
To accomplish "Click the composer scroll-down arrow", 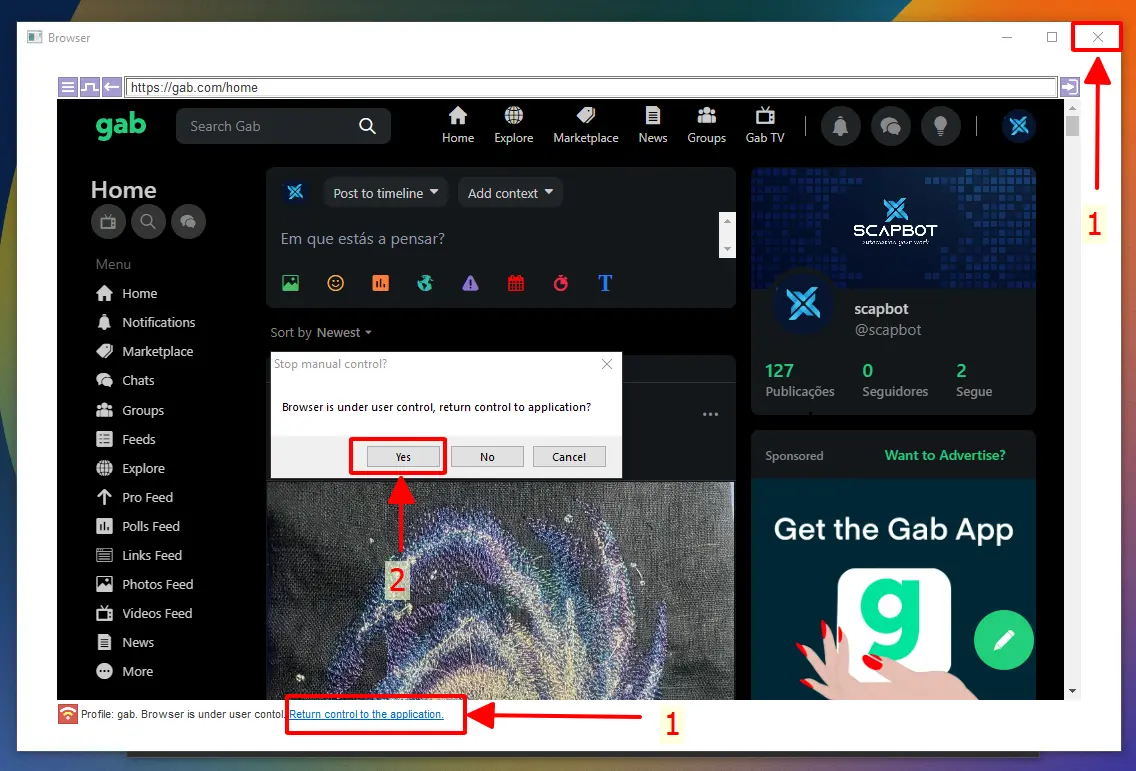I will click(x=727, y=249).
